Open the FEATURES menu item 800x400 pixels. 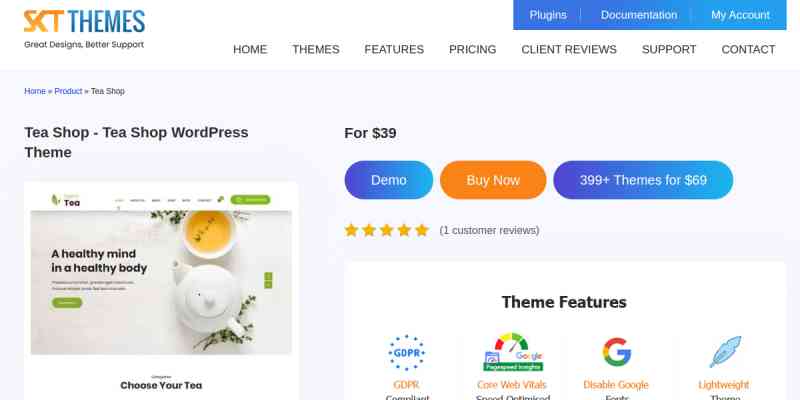394,49
